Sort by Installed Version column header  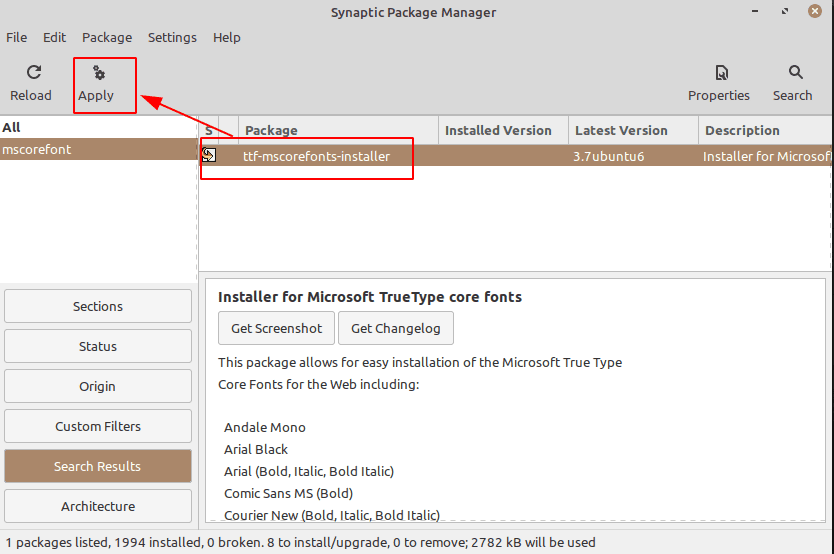tap(503, 130)
